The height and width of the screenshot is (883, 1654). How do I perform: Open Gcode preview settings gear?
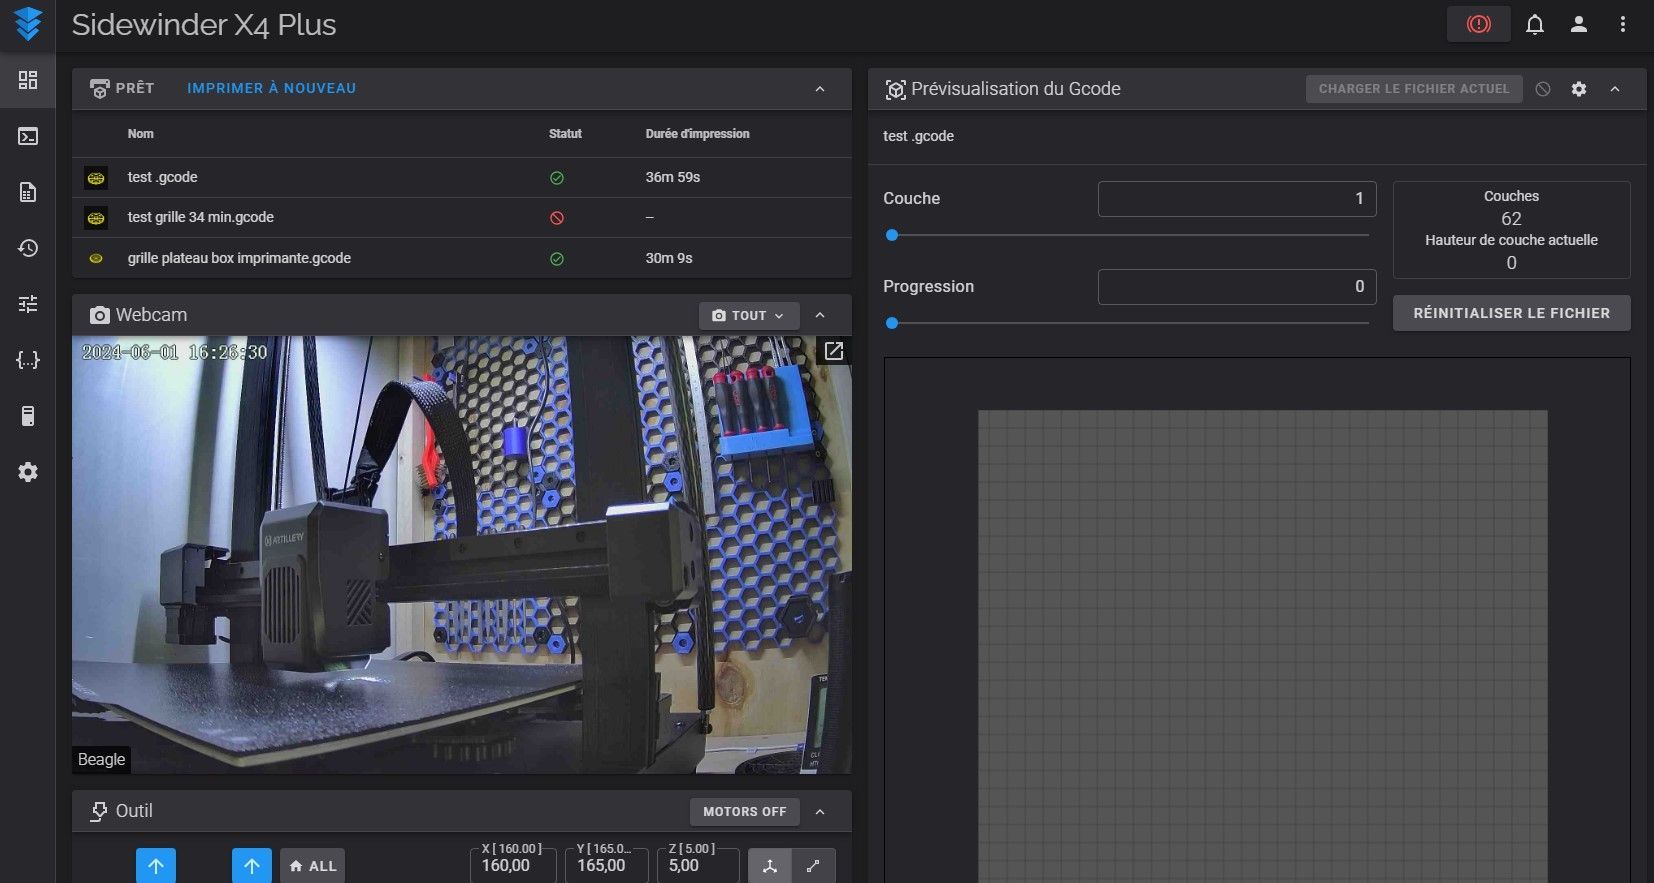(x=1578, y=89)
